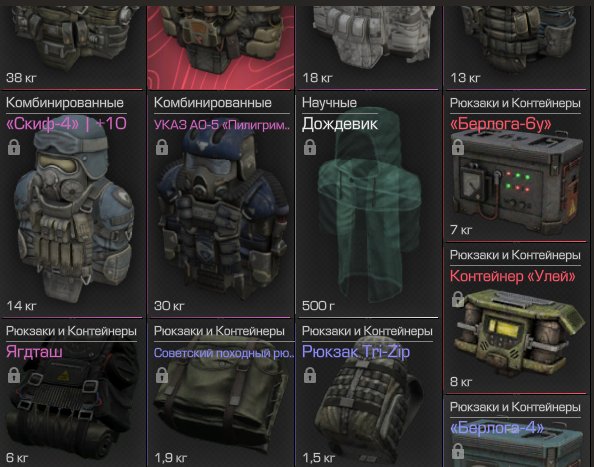594x467 pixels.
Task: Click lock icon on УКАЗ АО-5 «Пилигрим» card
Action: pos(162,147)
